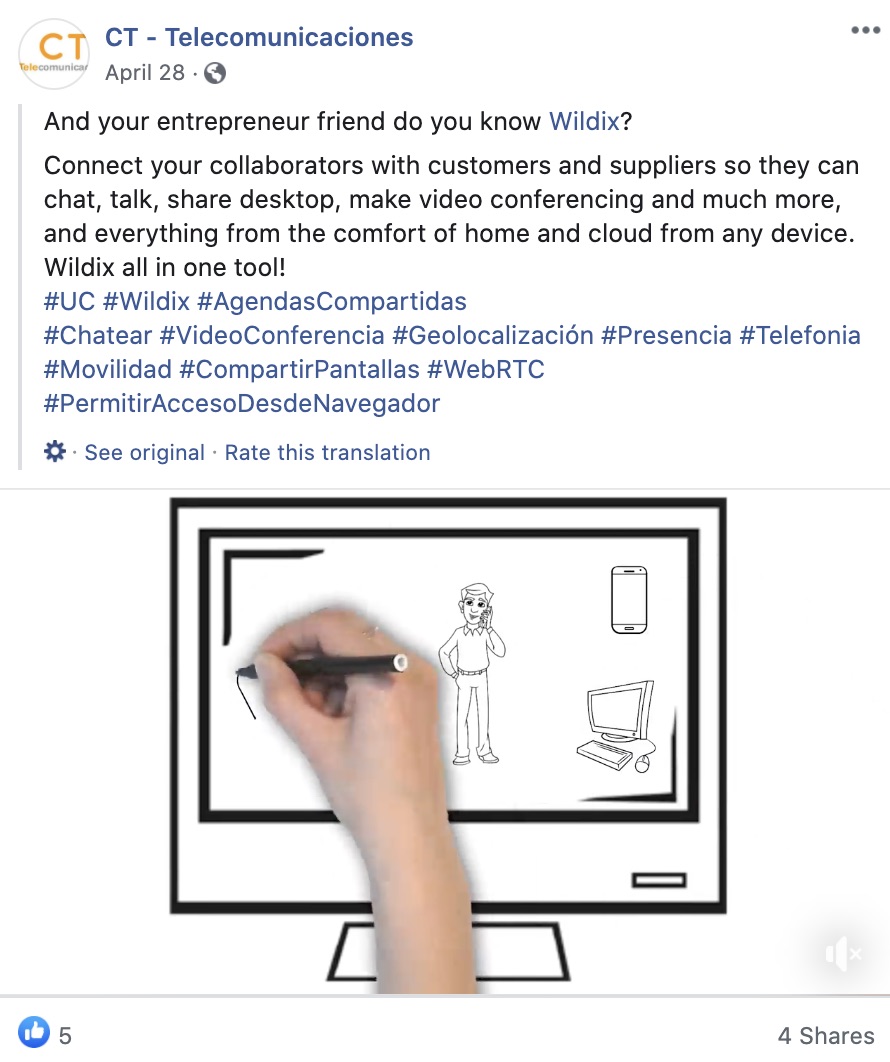The width and height of the screenshot is (890, 1062).
Task: Unmute the video with speaker icon
Action: coord(843,954)
